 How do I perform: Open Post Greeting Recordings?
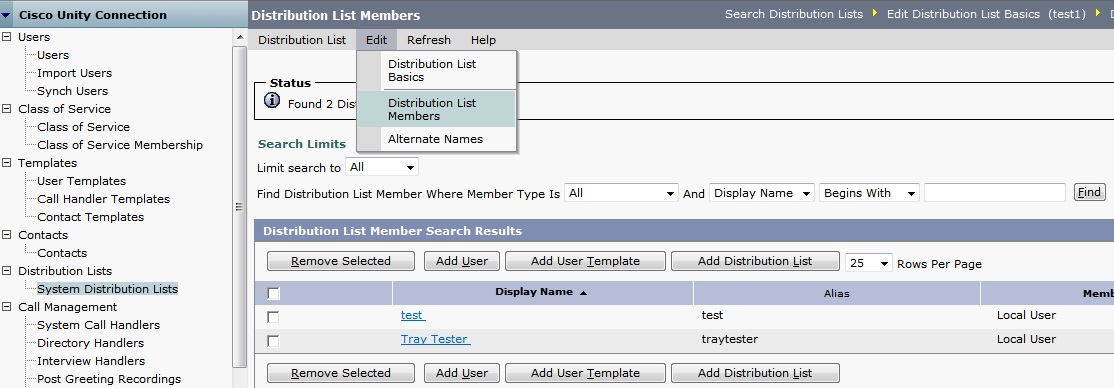point(109,379)
